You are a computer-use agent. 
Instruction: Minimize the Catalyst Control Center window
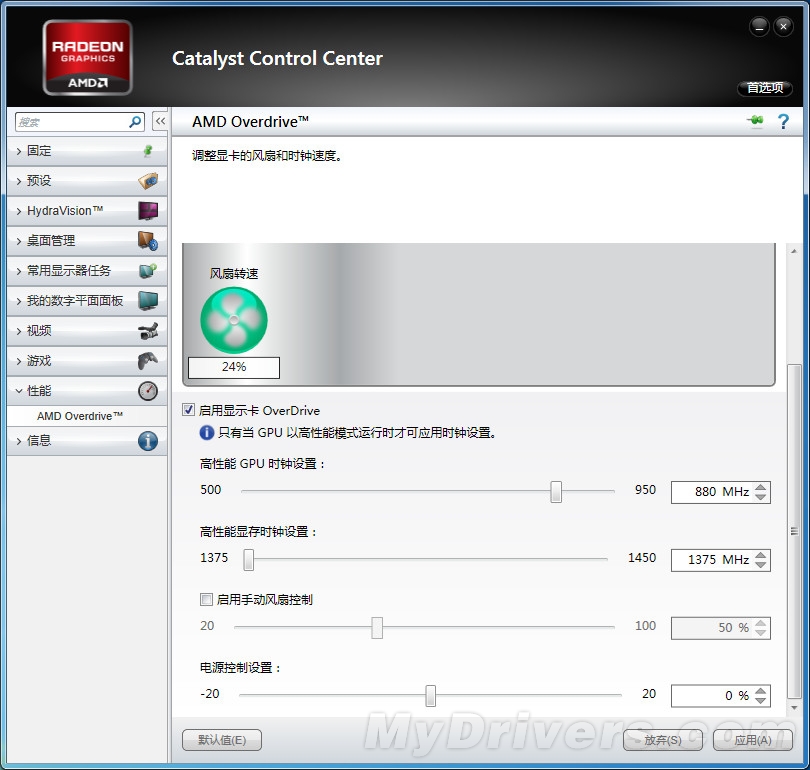tap(759, 27)
